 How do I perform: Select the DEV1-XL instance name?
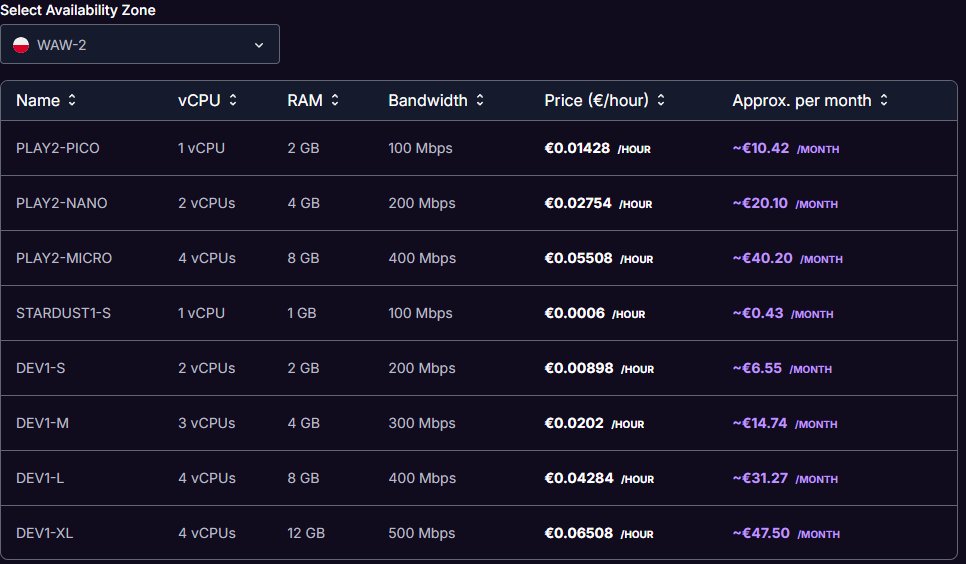coord(44,533)
